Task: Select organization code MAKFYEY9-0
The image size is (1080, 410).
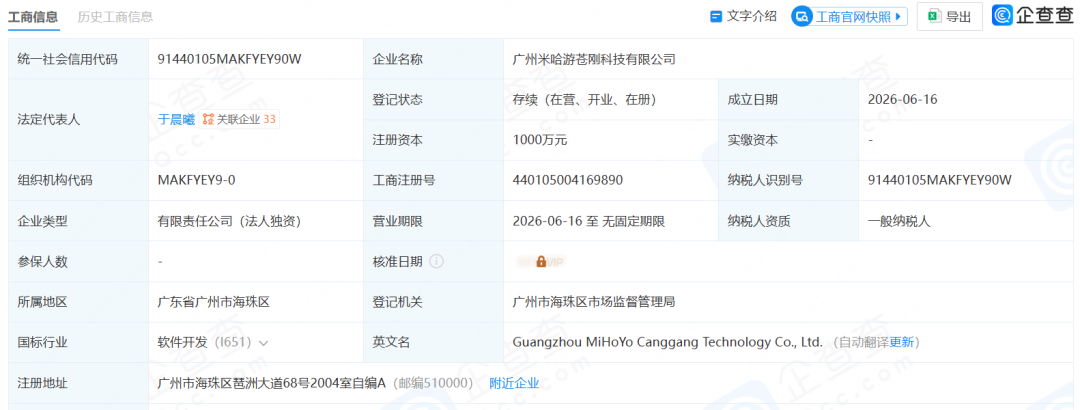Action: 196,181
